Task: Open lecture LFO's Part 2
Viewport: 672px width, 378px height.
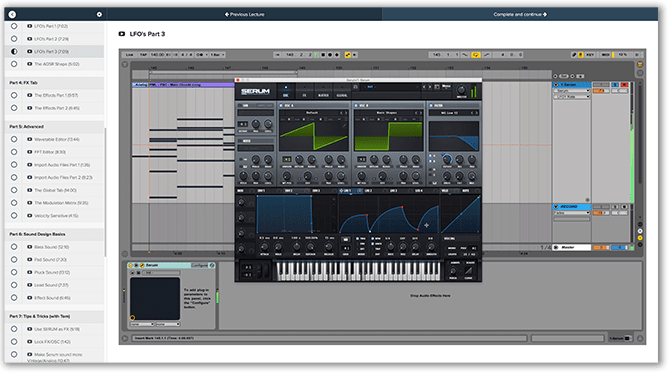Action: [51, 39]
